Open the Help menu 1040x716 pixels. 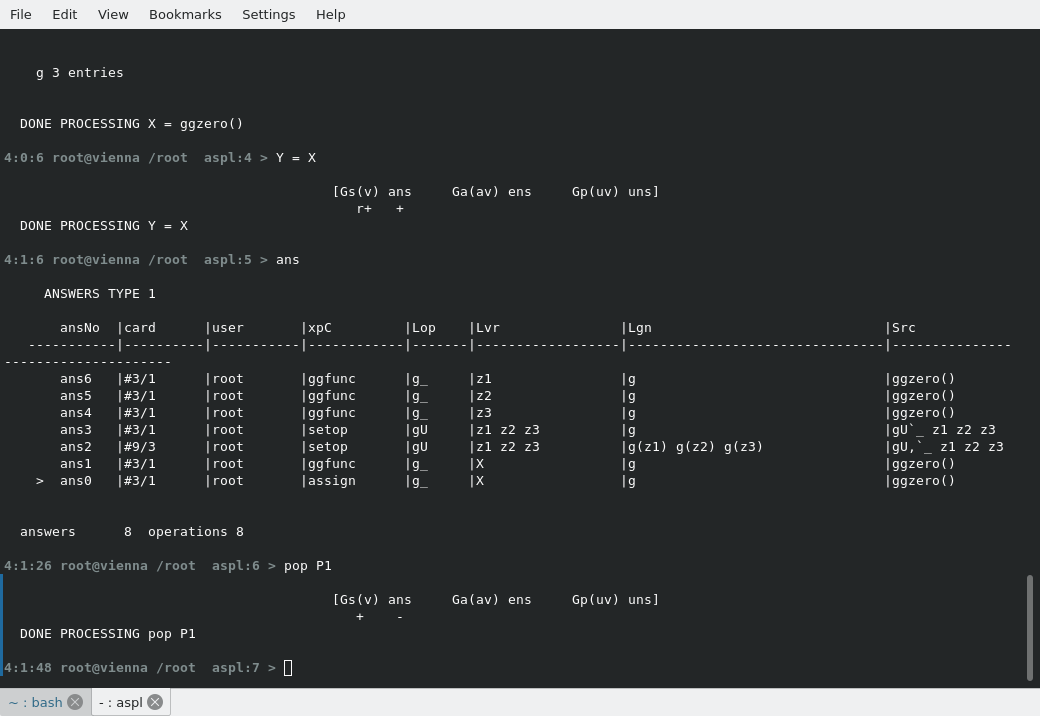pos(330,14)
